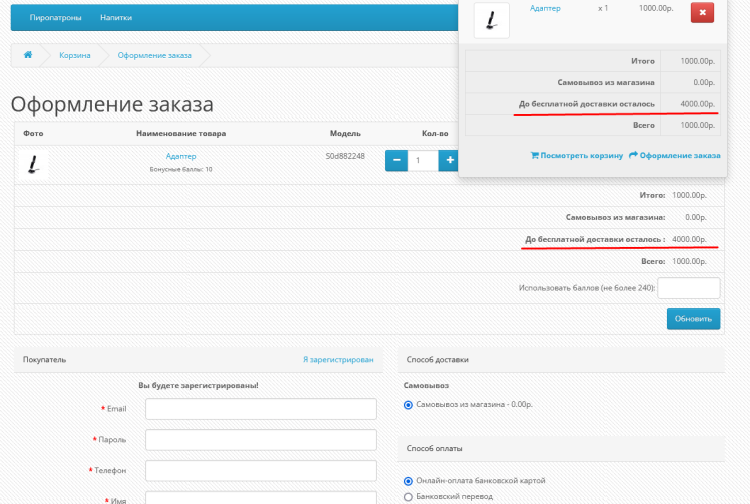Open Посмотреть корзину cart link
The height and width of the screenshot is (504, 750).
(576, 155)
